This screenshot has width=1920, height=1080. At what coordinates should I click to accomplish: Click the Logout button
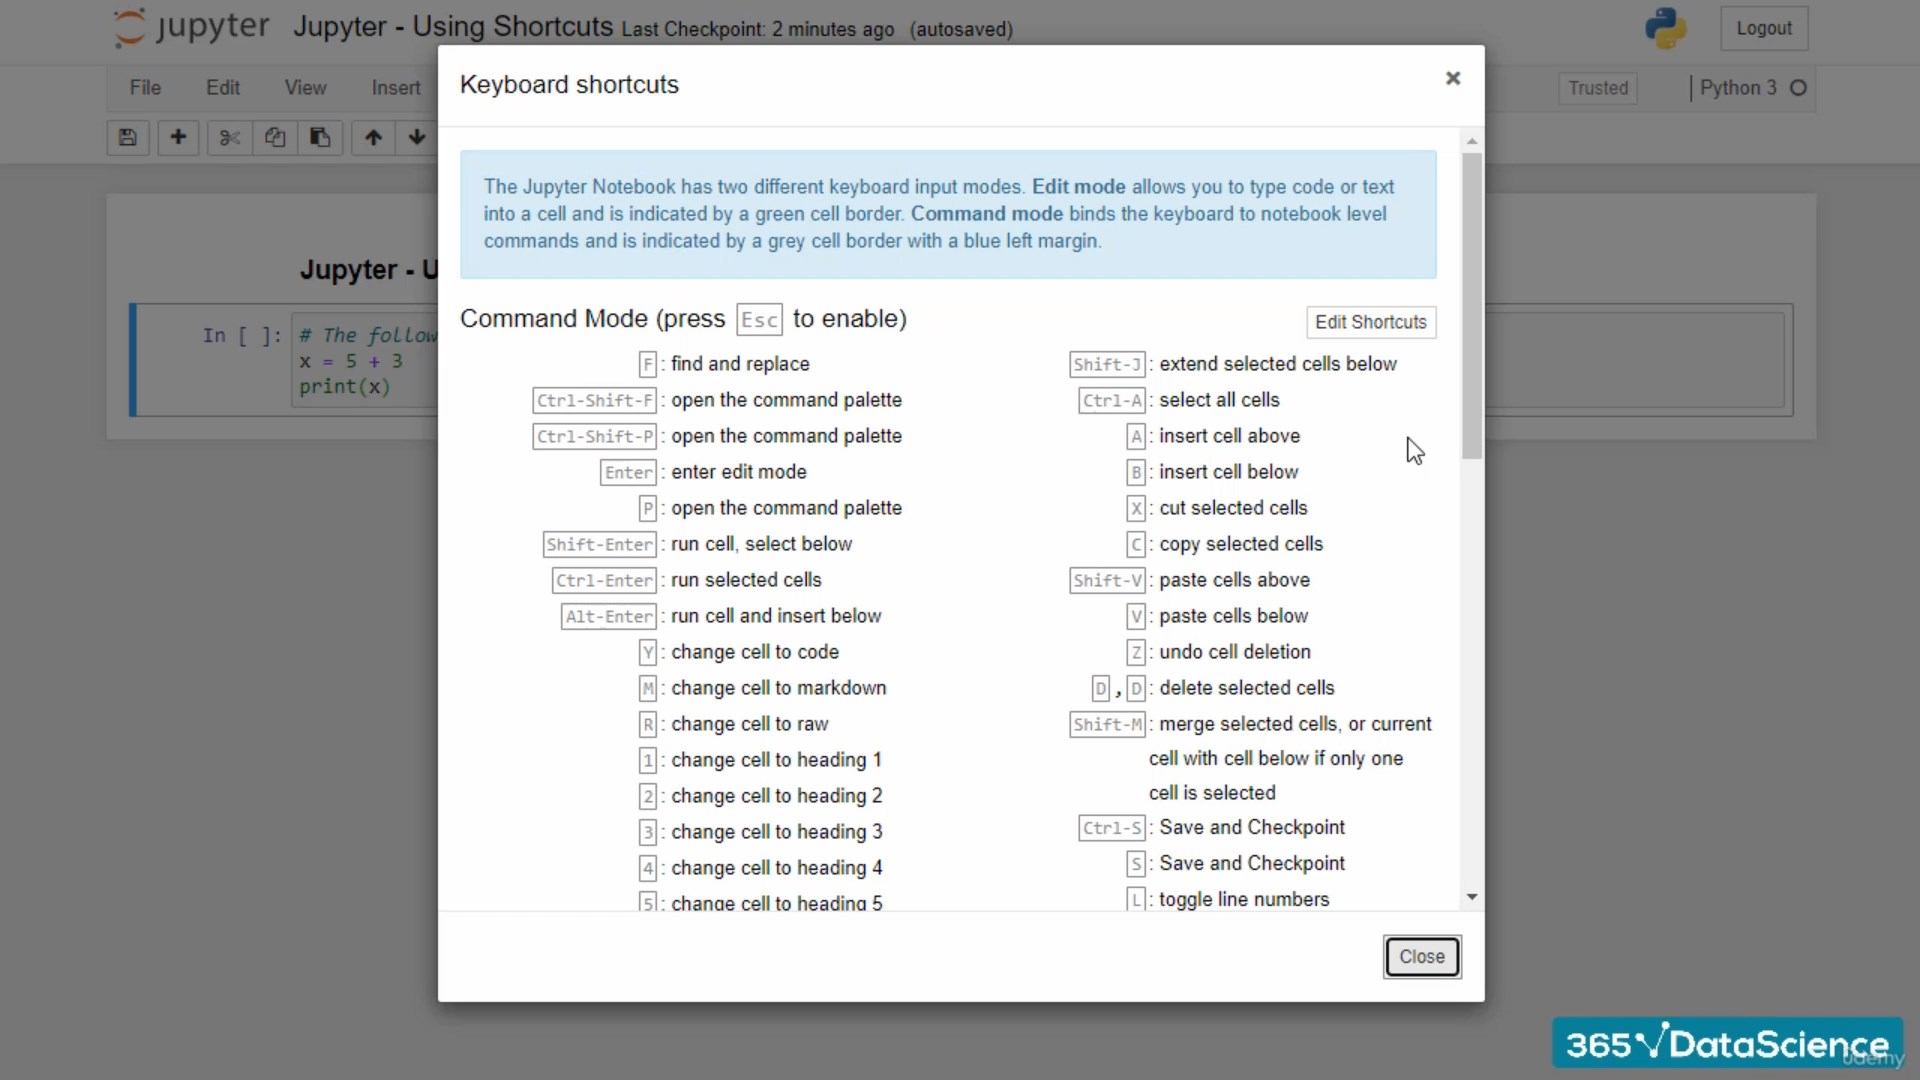click(1764, 28)
